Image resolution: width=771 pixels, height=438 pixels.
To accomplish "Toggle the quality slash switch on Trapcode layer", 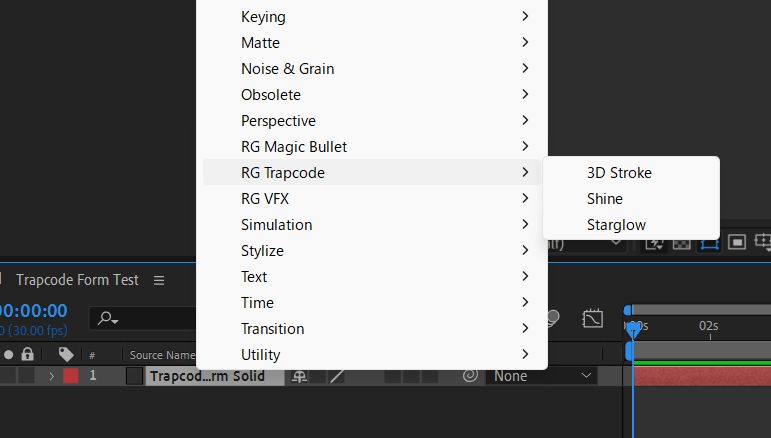I will click(x=337, y=376).
